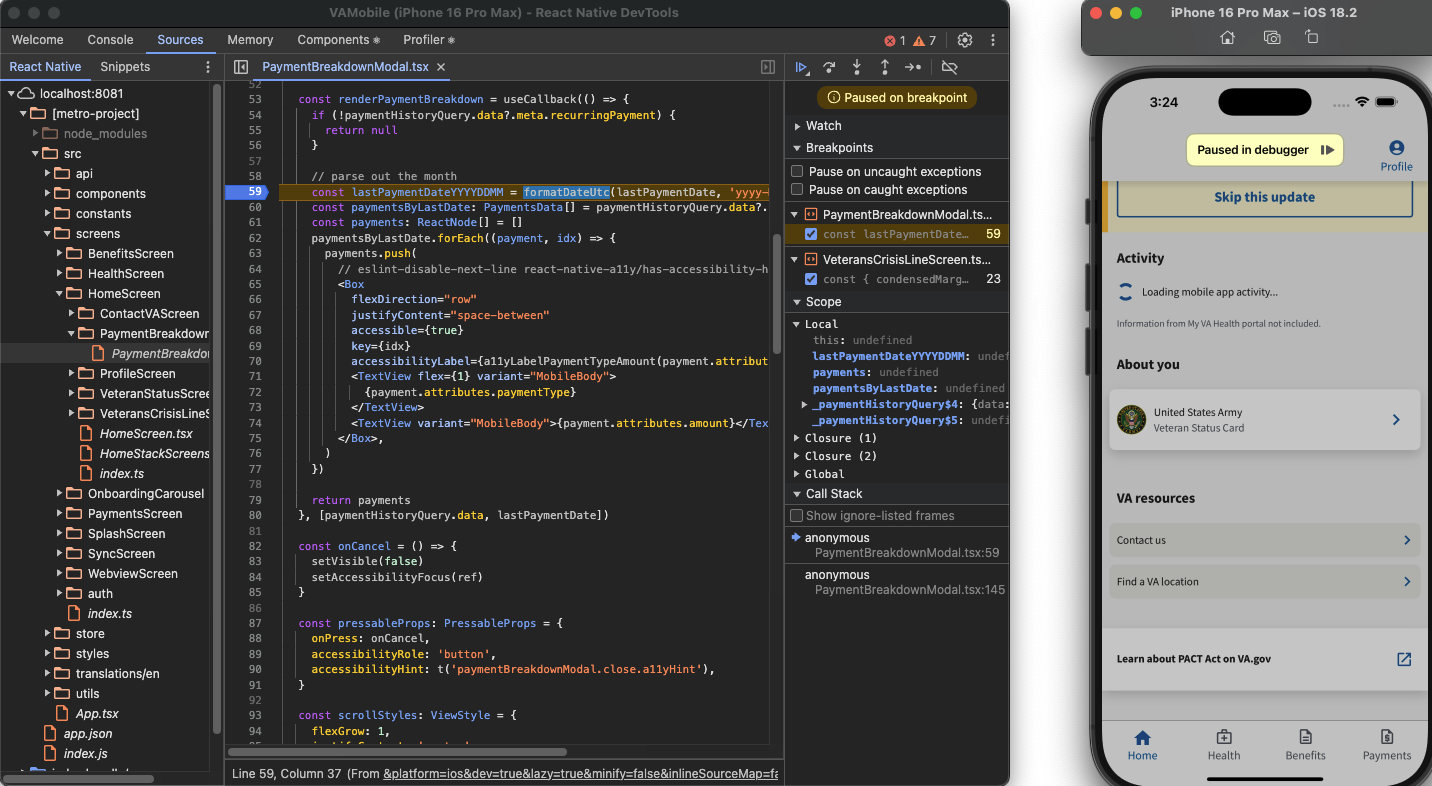The height and width of the screenshot is (786, 1432).
Task: Collapse the Call Stack section
Action: coord(833,494)
